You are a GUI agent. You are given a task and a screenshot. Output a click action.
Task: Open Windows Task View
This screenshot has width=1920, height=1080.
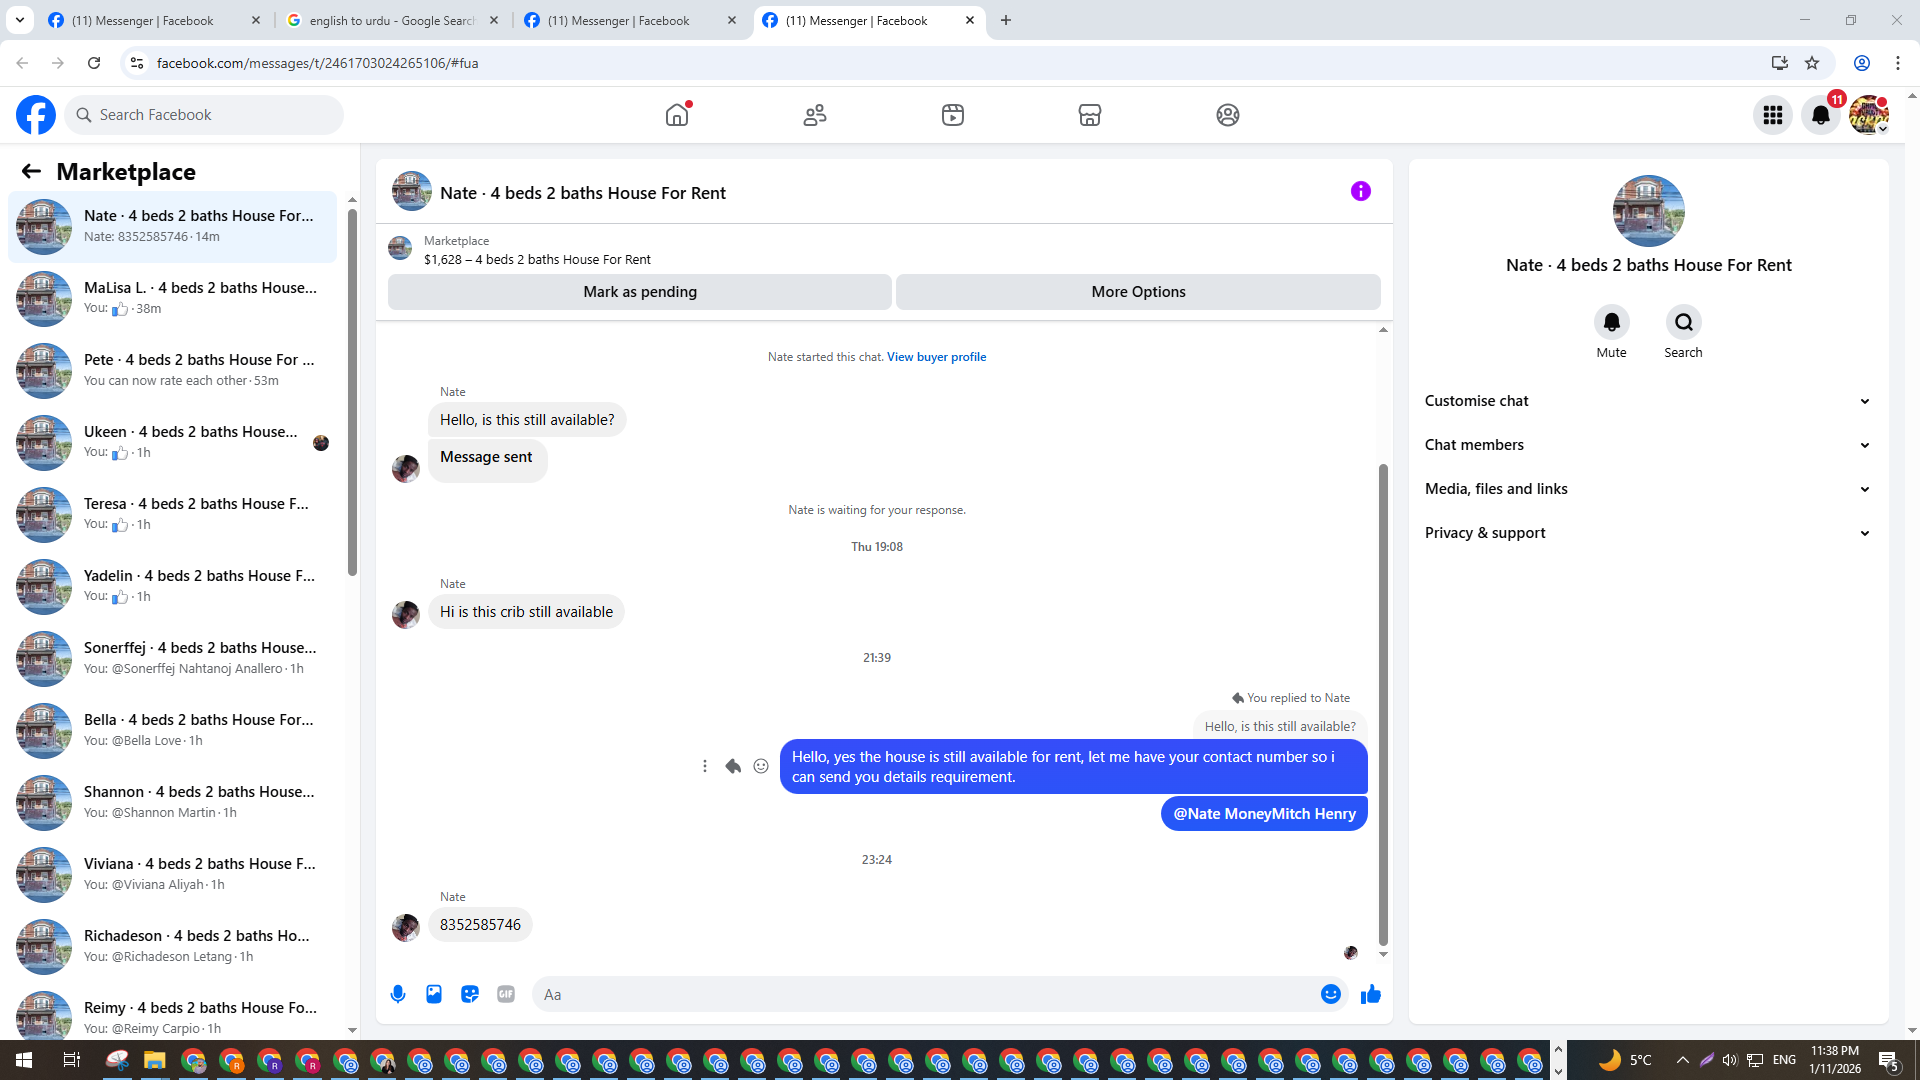72,1060
